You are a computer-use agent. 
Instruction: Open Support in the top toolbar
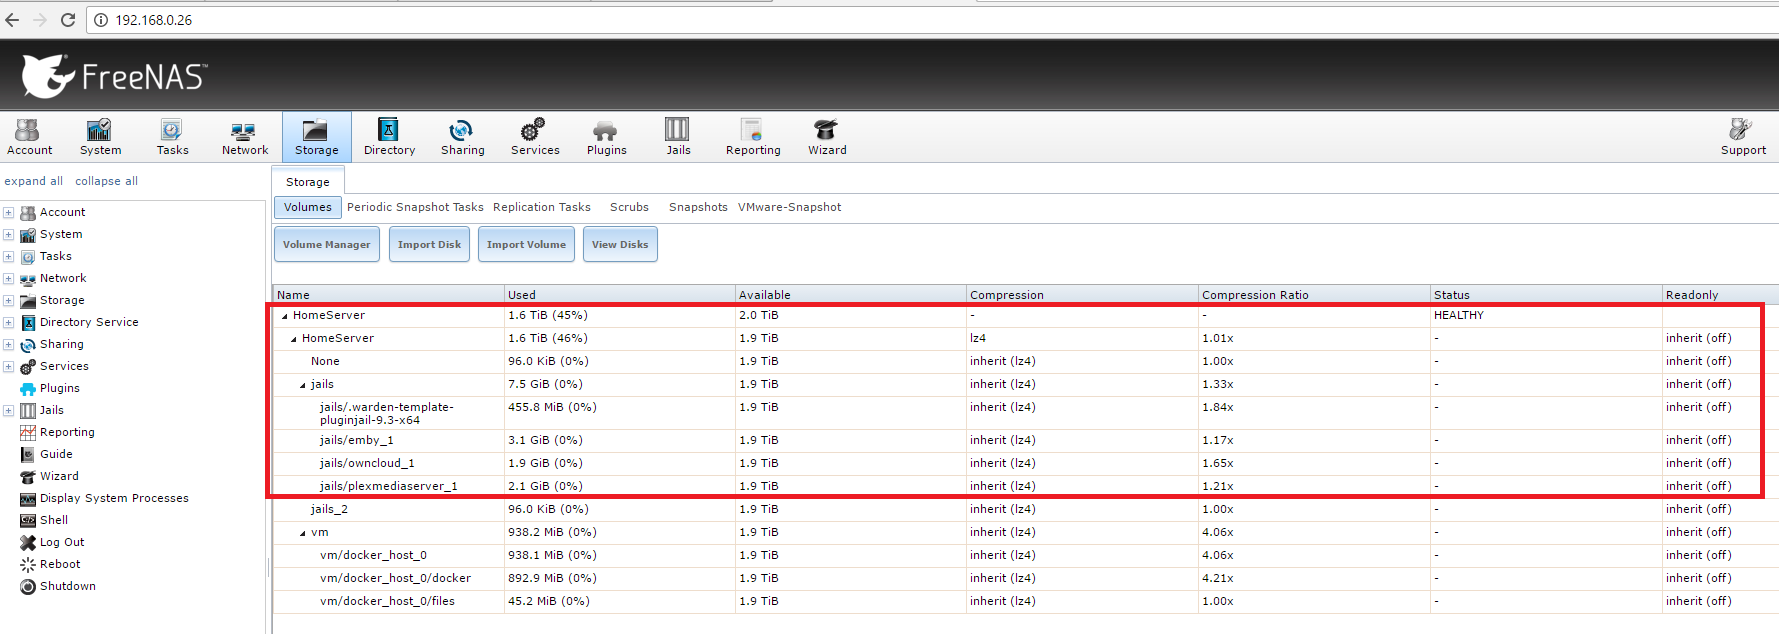click(x=1743, y=137)
